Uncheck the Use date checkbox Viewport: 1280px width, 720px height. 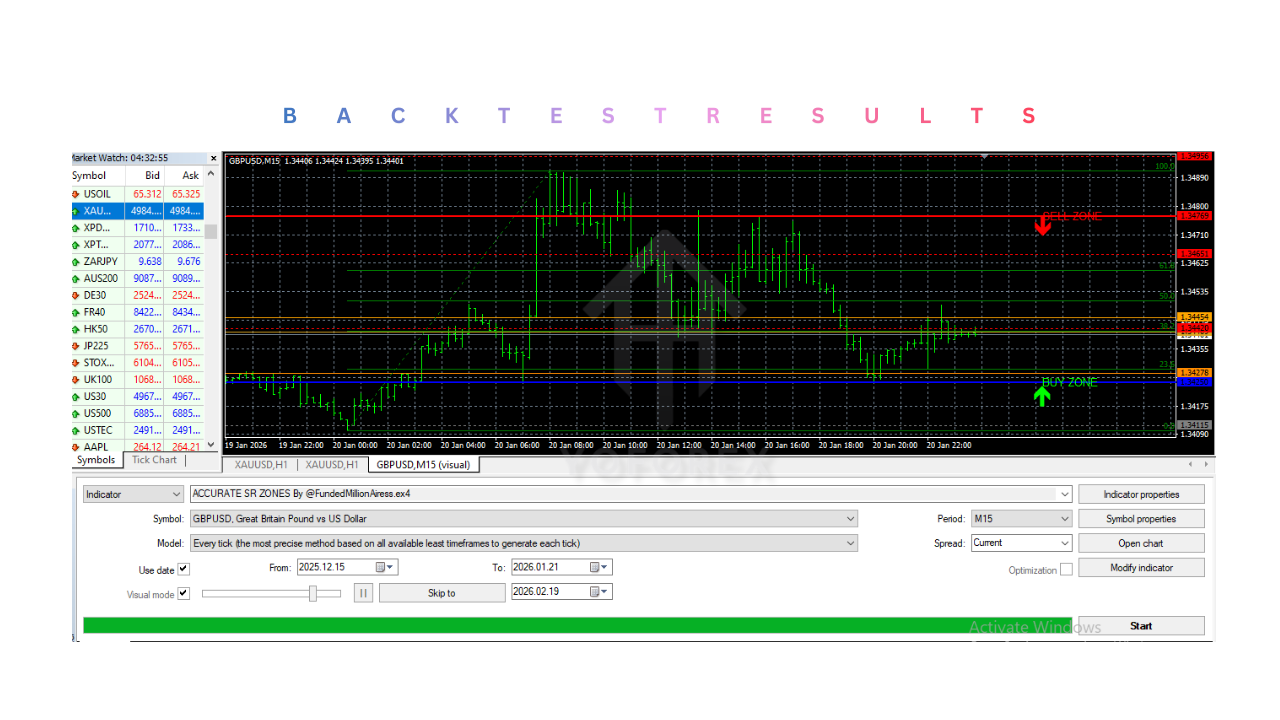[185, 569]
